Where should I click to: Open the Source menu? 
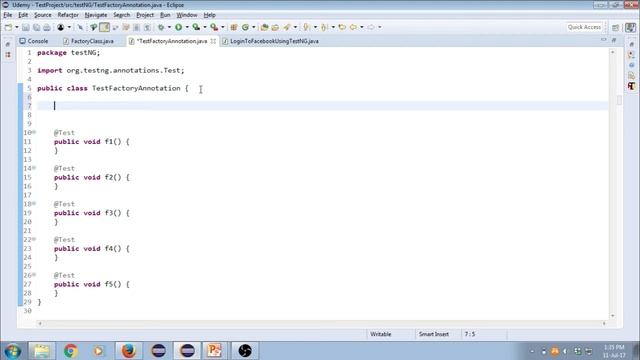(x=42, y=15)
